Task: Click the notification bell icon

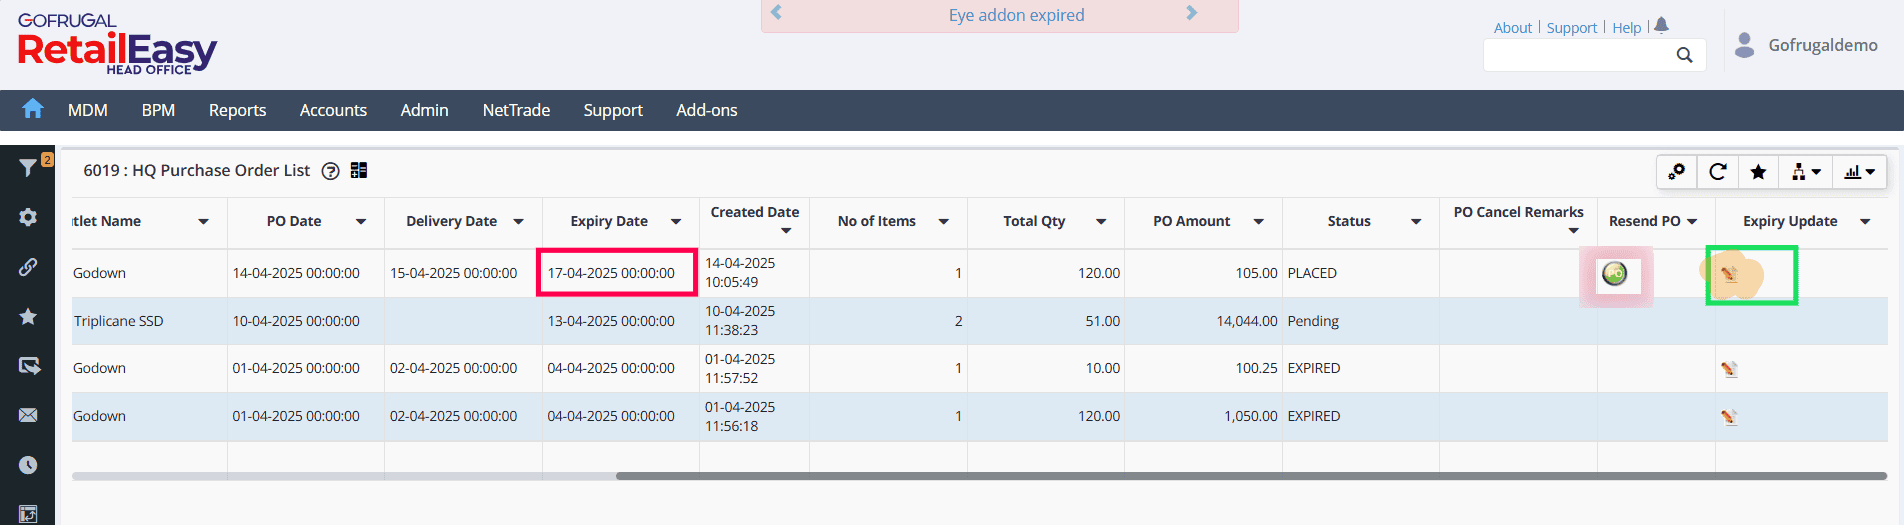Action: coord(1662,26)
